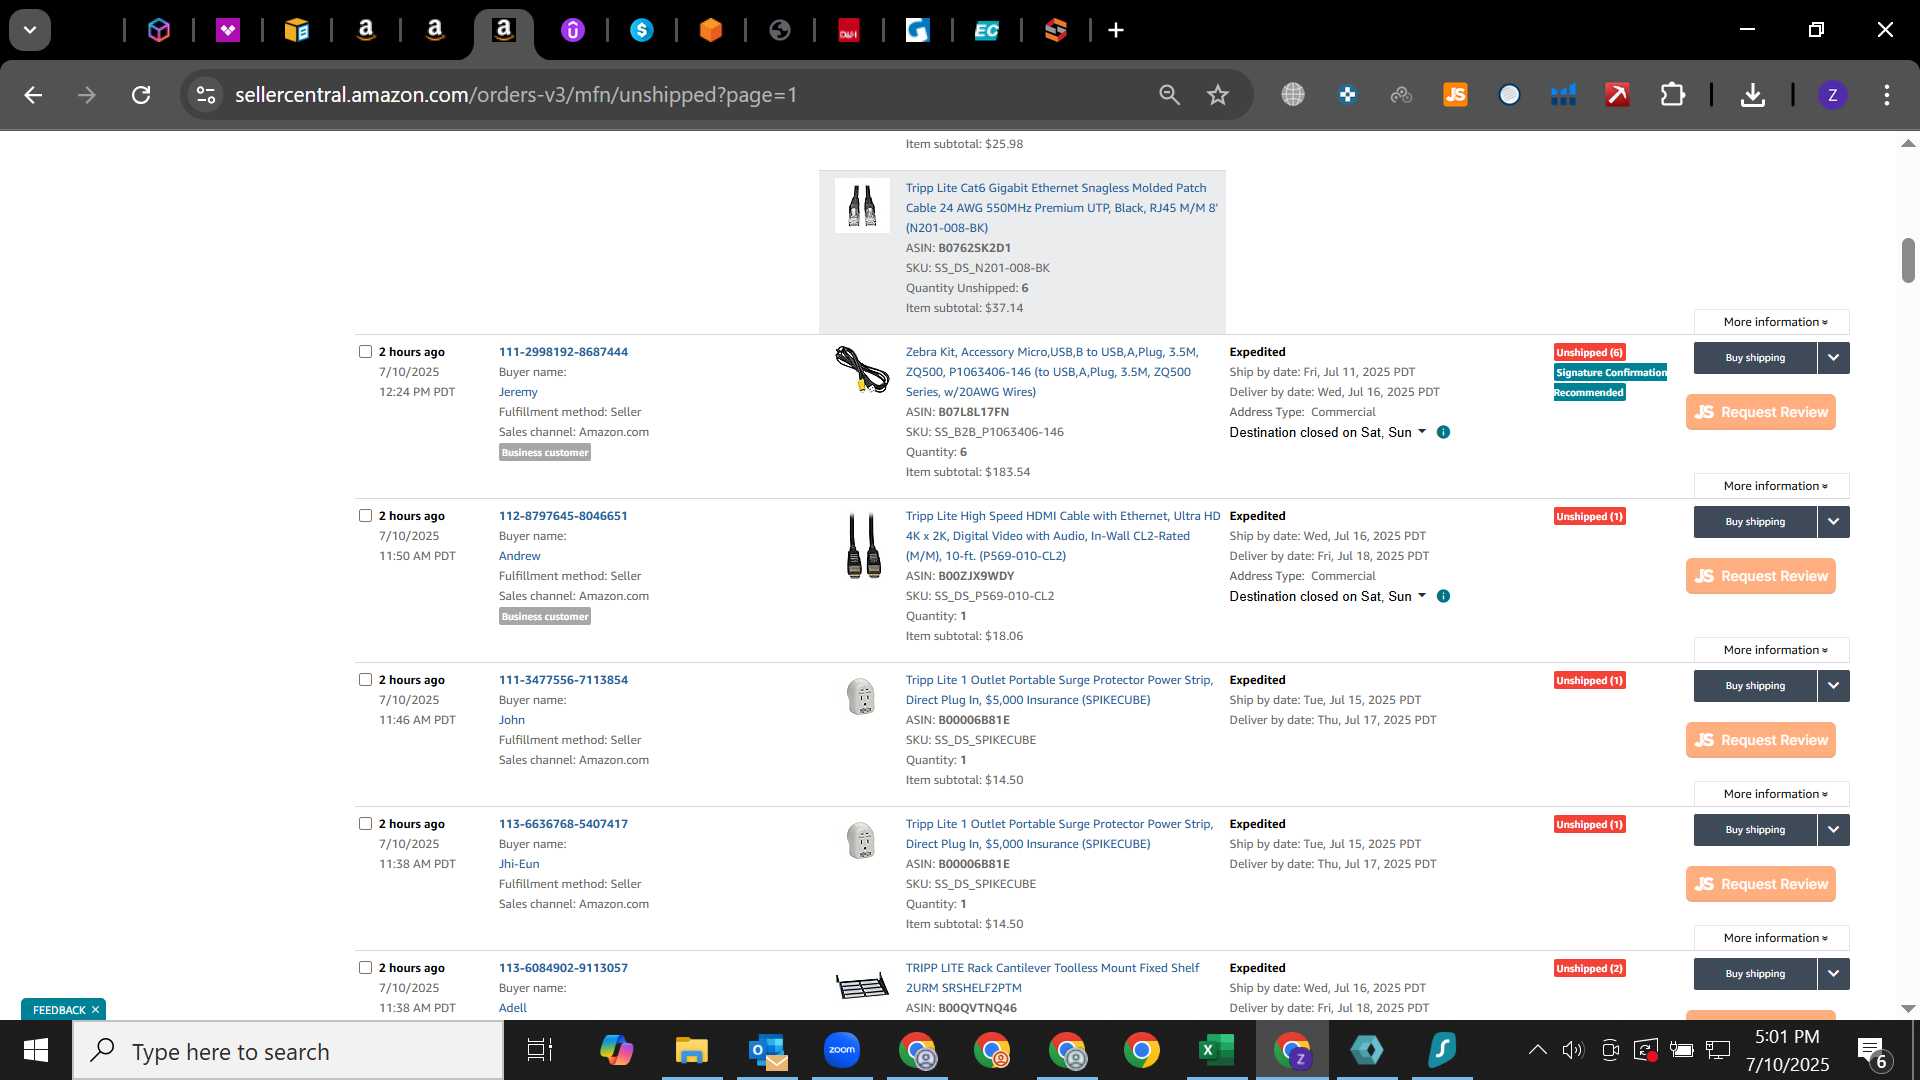Open buyer name link Jhi-Eun
The height and width of the screenshot is (1080, 1920).
pos(519,864)
